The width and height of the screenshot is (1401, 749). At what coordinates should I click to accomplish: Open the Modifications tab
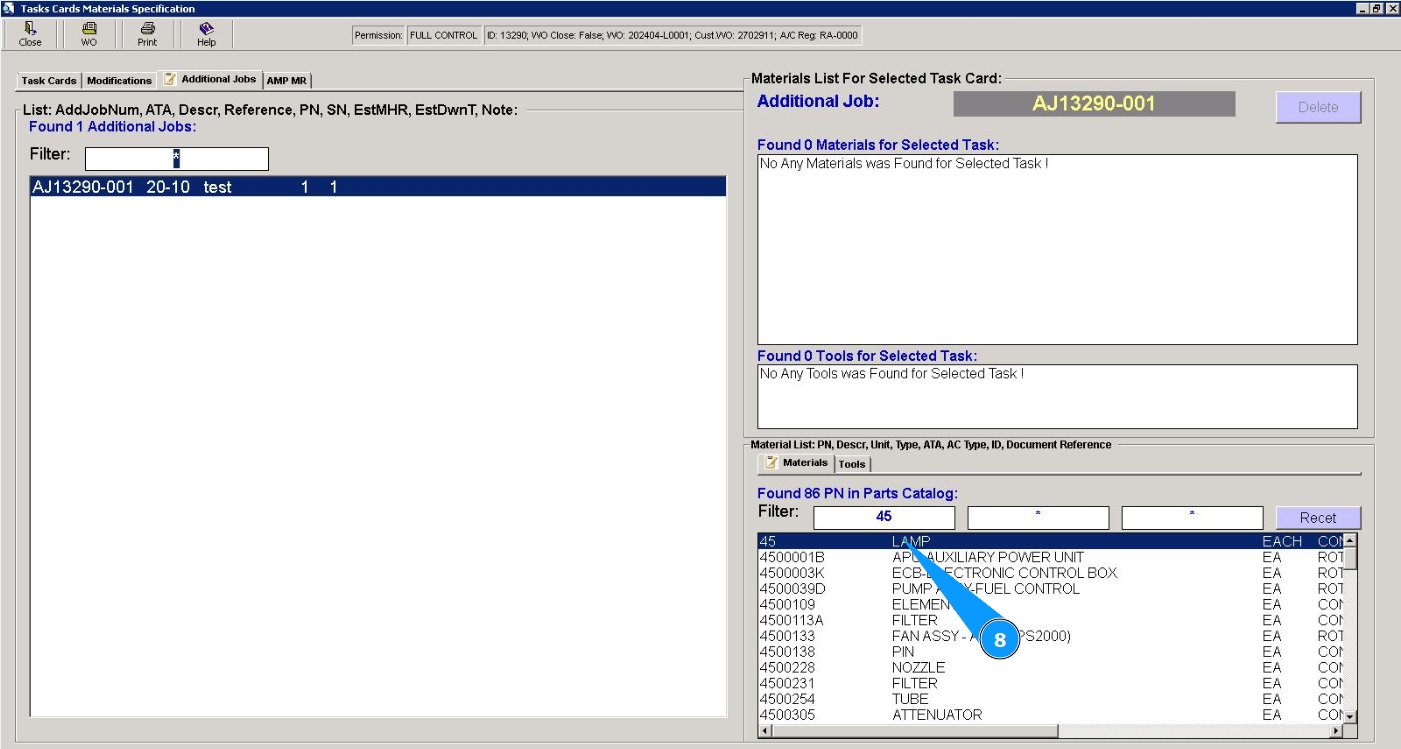tap(119, 81)
